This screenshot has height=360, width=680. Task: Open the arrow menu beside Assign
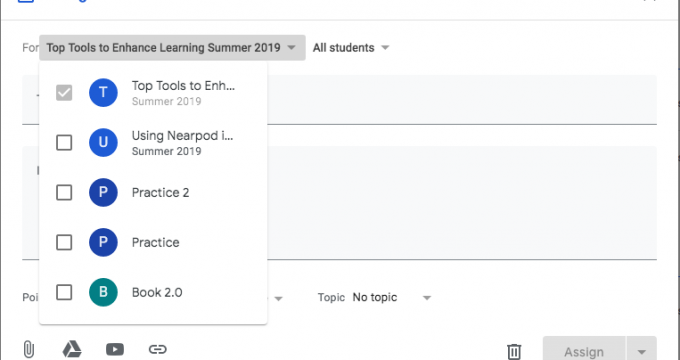[641, 352]
